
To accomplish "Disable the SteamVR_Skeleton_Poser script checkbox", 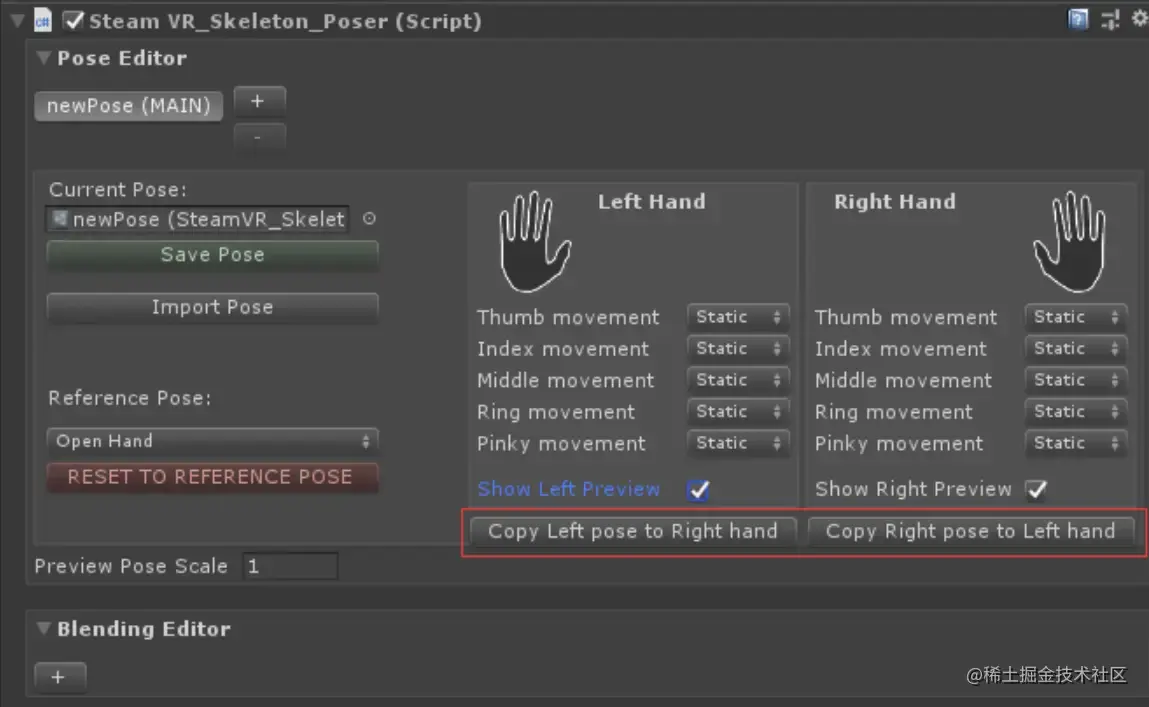I will (73, 21).
